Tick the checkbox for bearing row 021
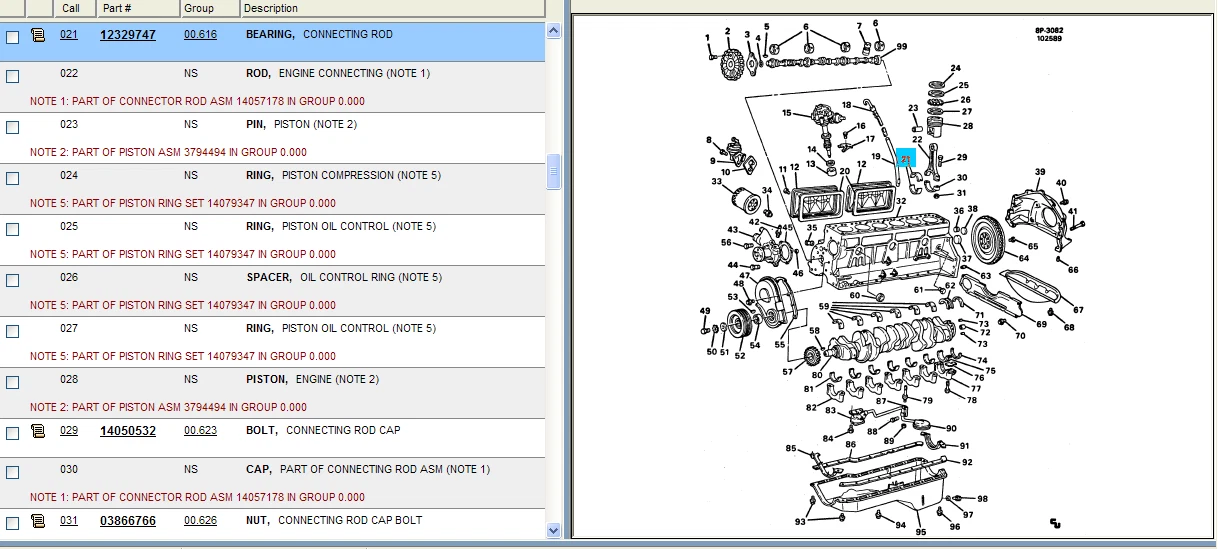1218x549 pixels. tap(13, 37)
